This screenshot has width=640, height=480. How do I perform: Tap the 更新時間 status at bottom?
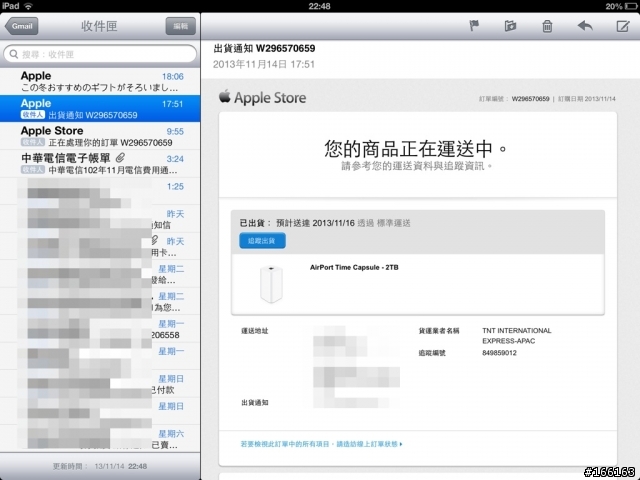tap(100, 466)
